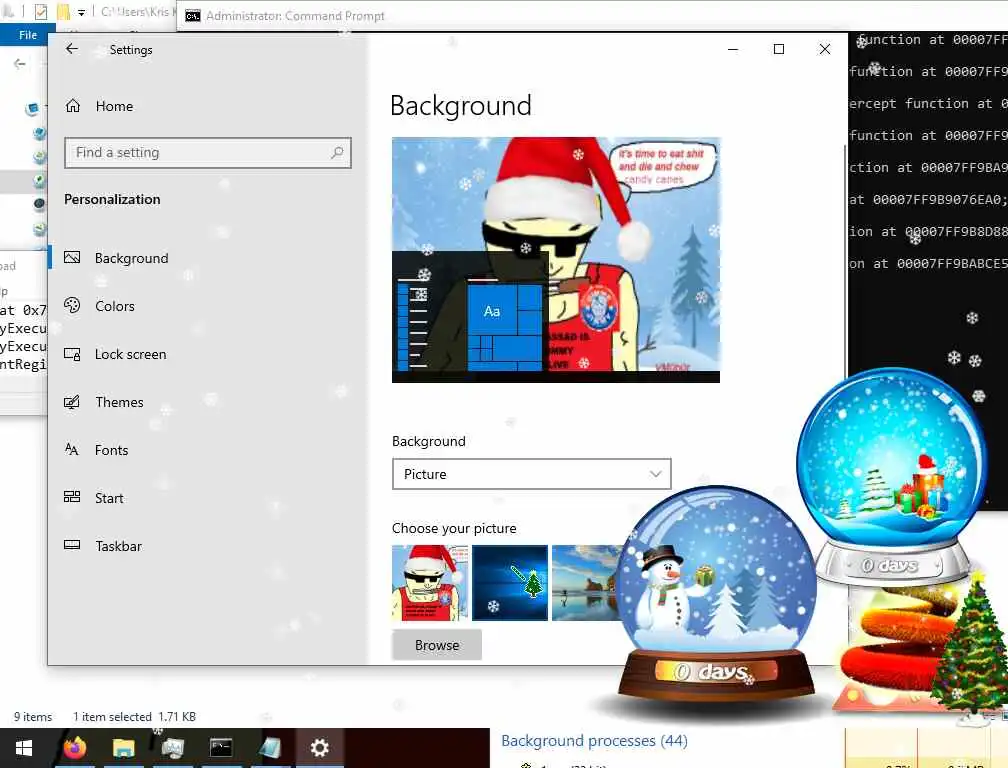Click the '9 items' status bar text
The height and width of the screenshot is (768, 1008).
33,717
